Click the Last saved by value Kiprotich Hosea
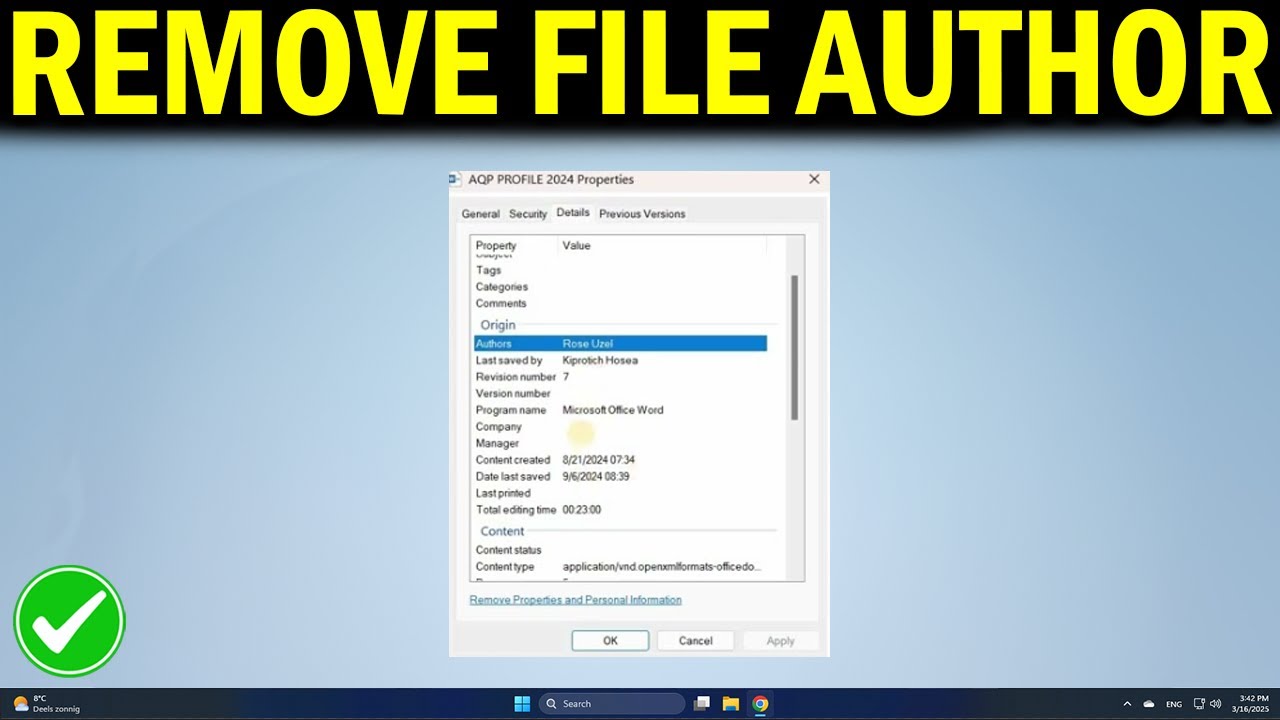This screenshot has width=1280, height=720. click(x=600, y=360)
